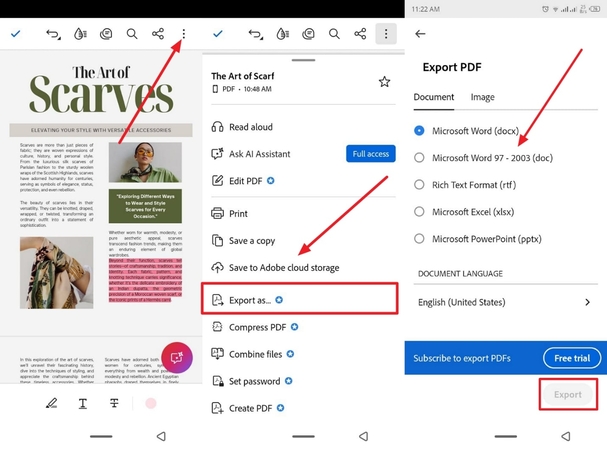Tap the Export button
The image size is (607, 450).
click(x=568, y=395)
